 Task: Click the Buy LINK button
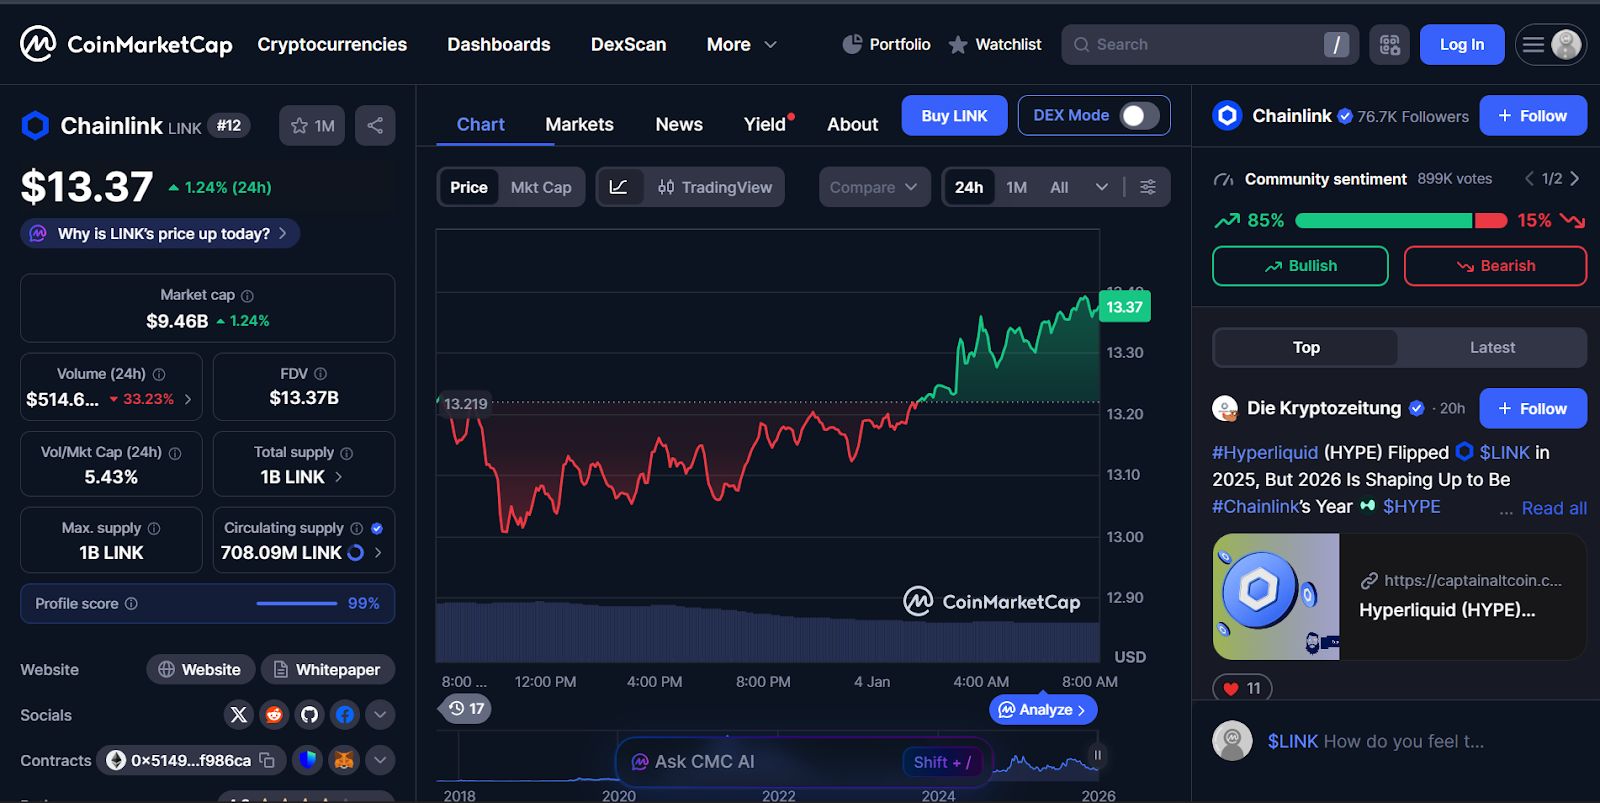954,116
